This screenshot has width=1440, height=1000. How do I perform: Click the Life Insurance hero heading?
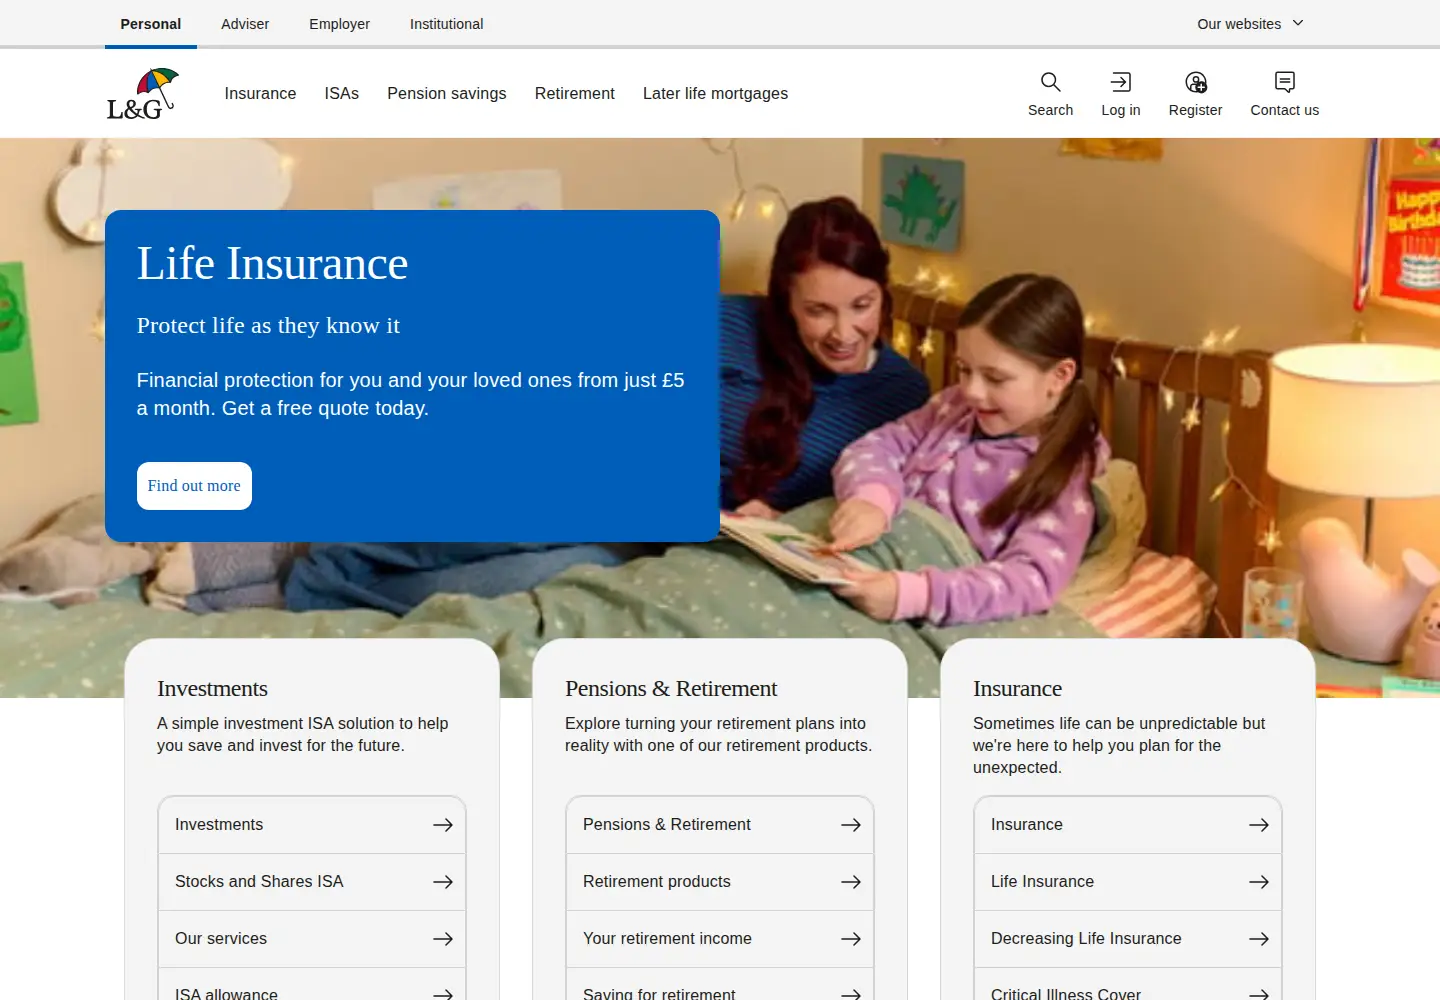coord(272,264)
